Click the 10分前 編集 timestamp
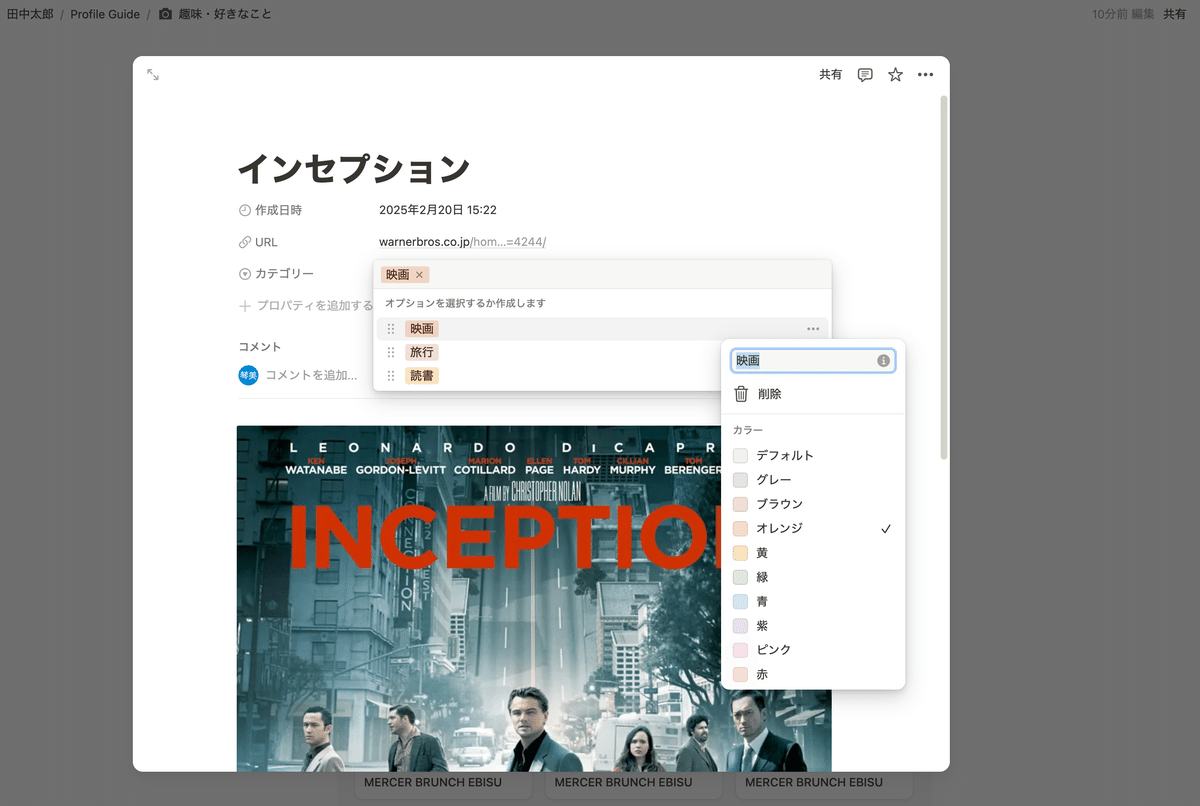The image size is (1200, 806). [x=1123, y=14]
